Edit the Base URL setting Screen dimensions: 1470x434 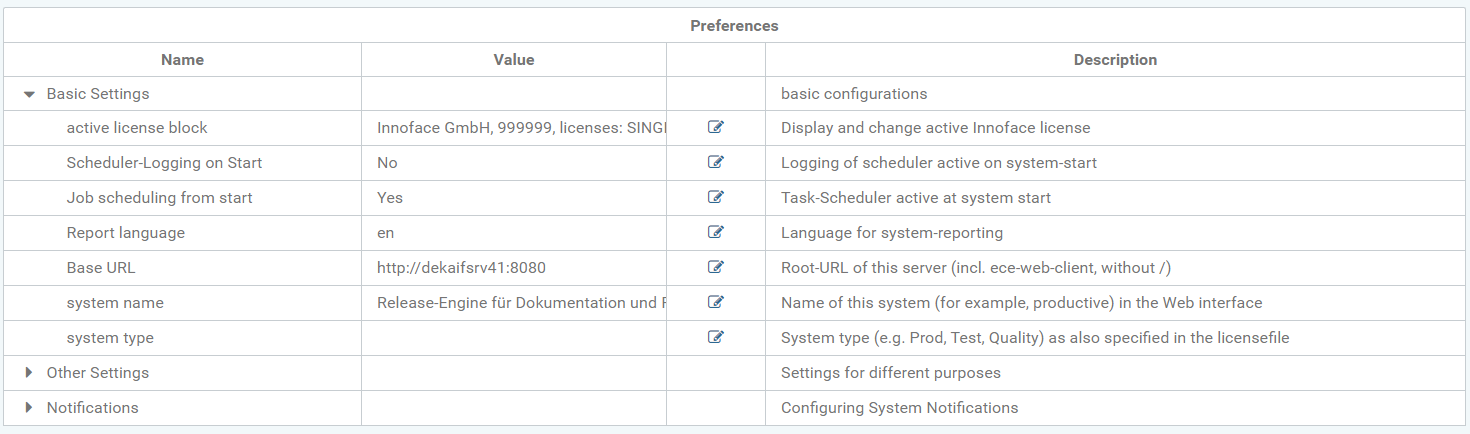715,267
